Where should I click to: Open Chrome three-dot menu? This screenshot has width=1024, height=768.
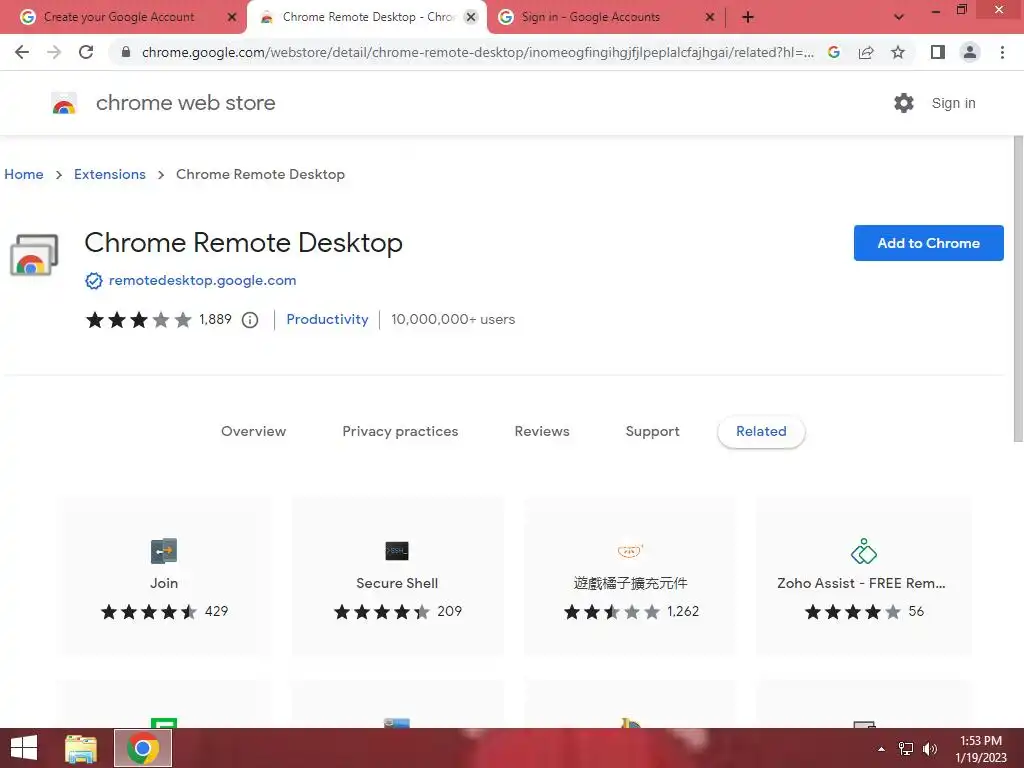tap(1002, 52)
